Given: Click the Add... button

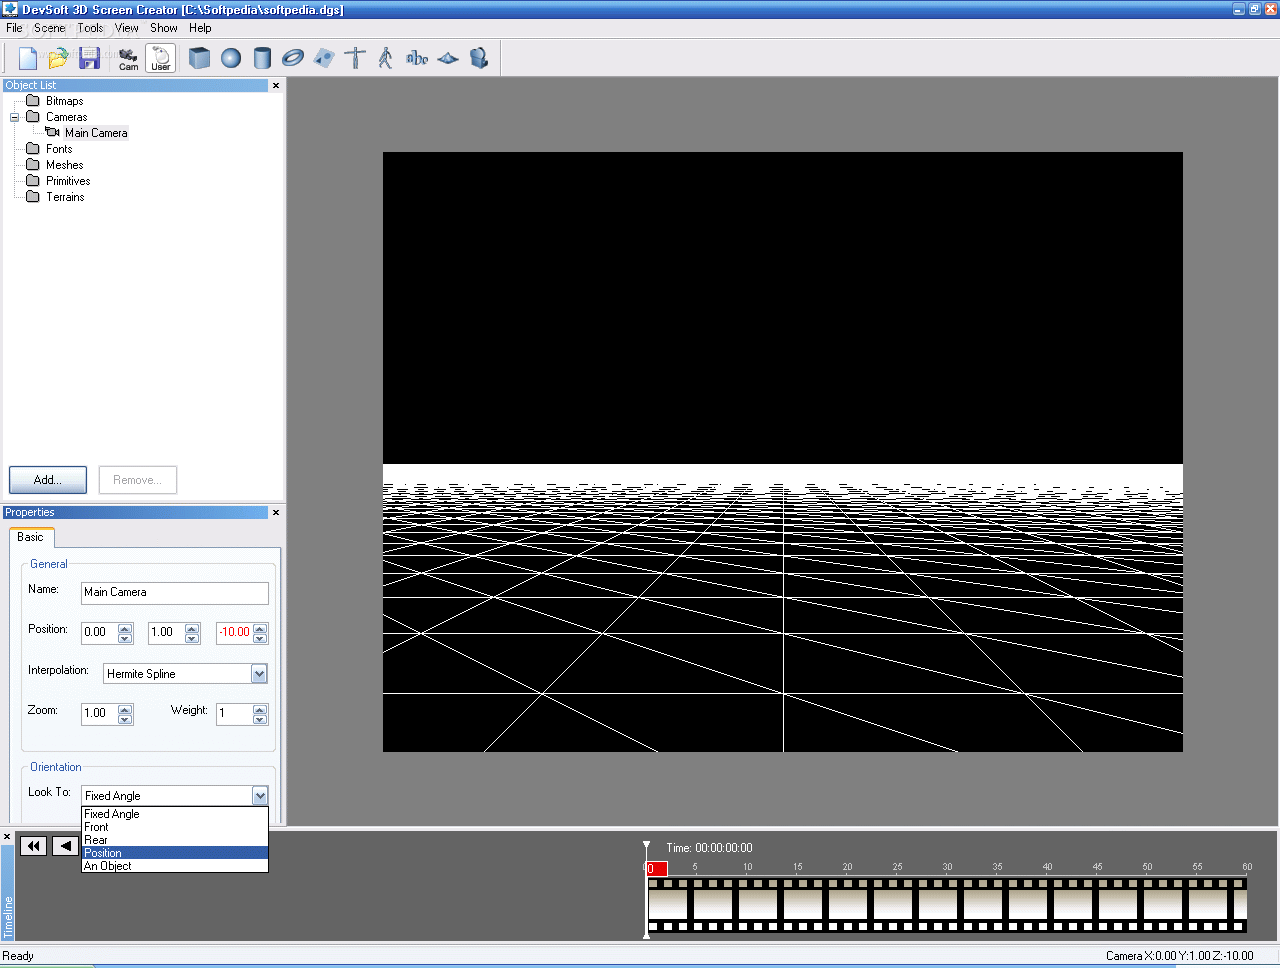Looking at the screenshot, I should [x=48, y=480].
